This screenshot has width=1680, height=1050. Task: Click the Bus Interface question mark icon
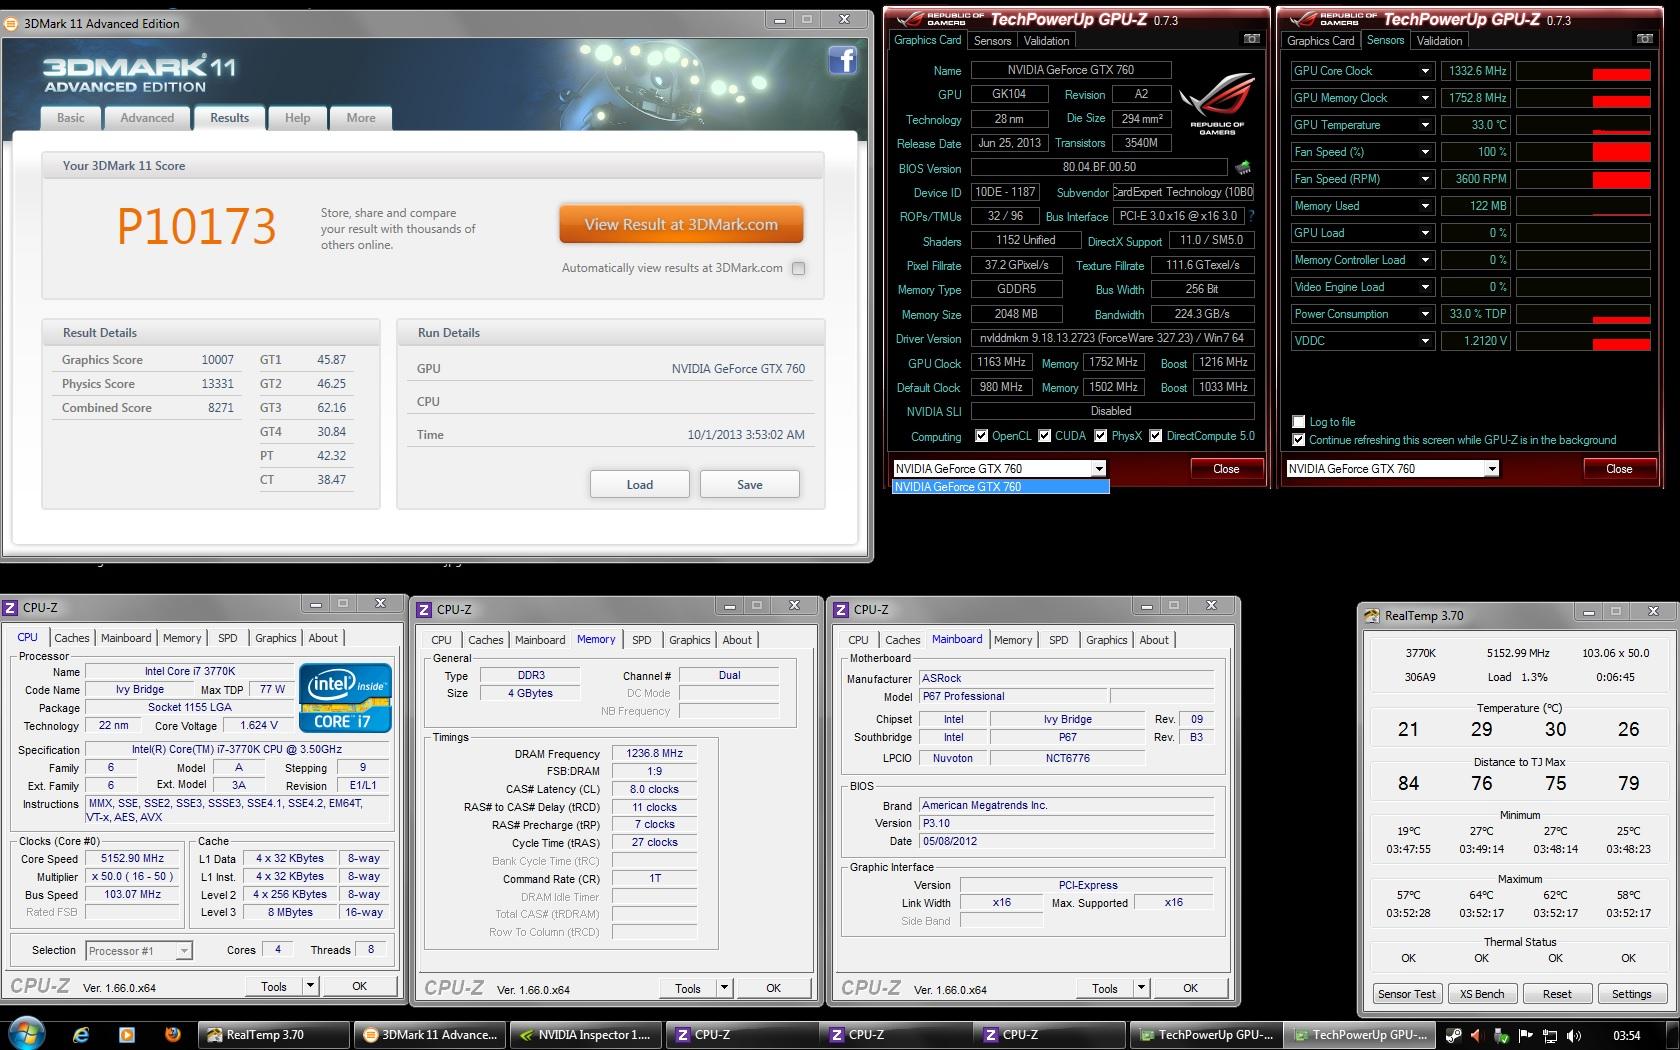click(x=1251, y=216)
